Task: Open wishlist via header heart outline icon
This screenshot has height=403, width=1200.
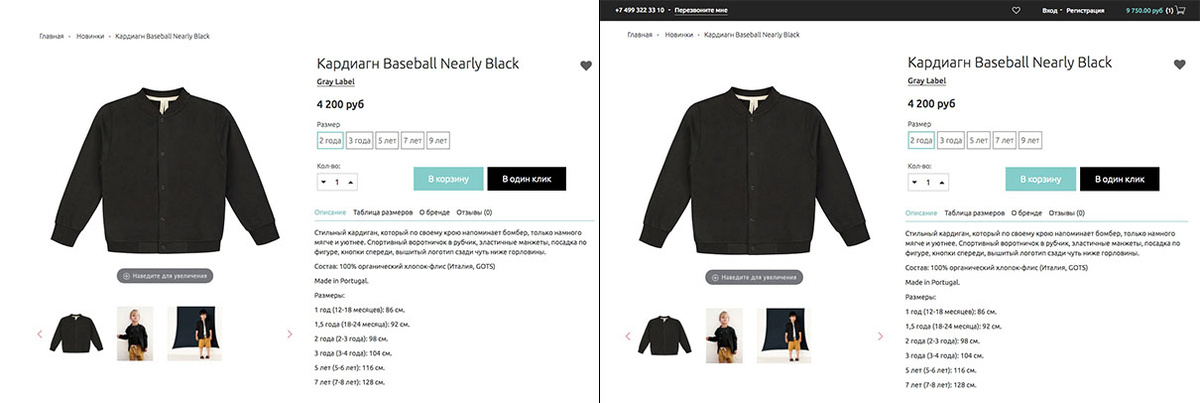Action: [x=1016, y=10]
